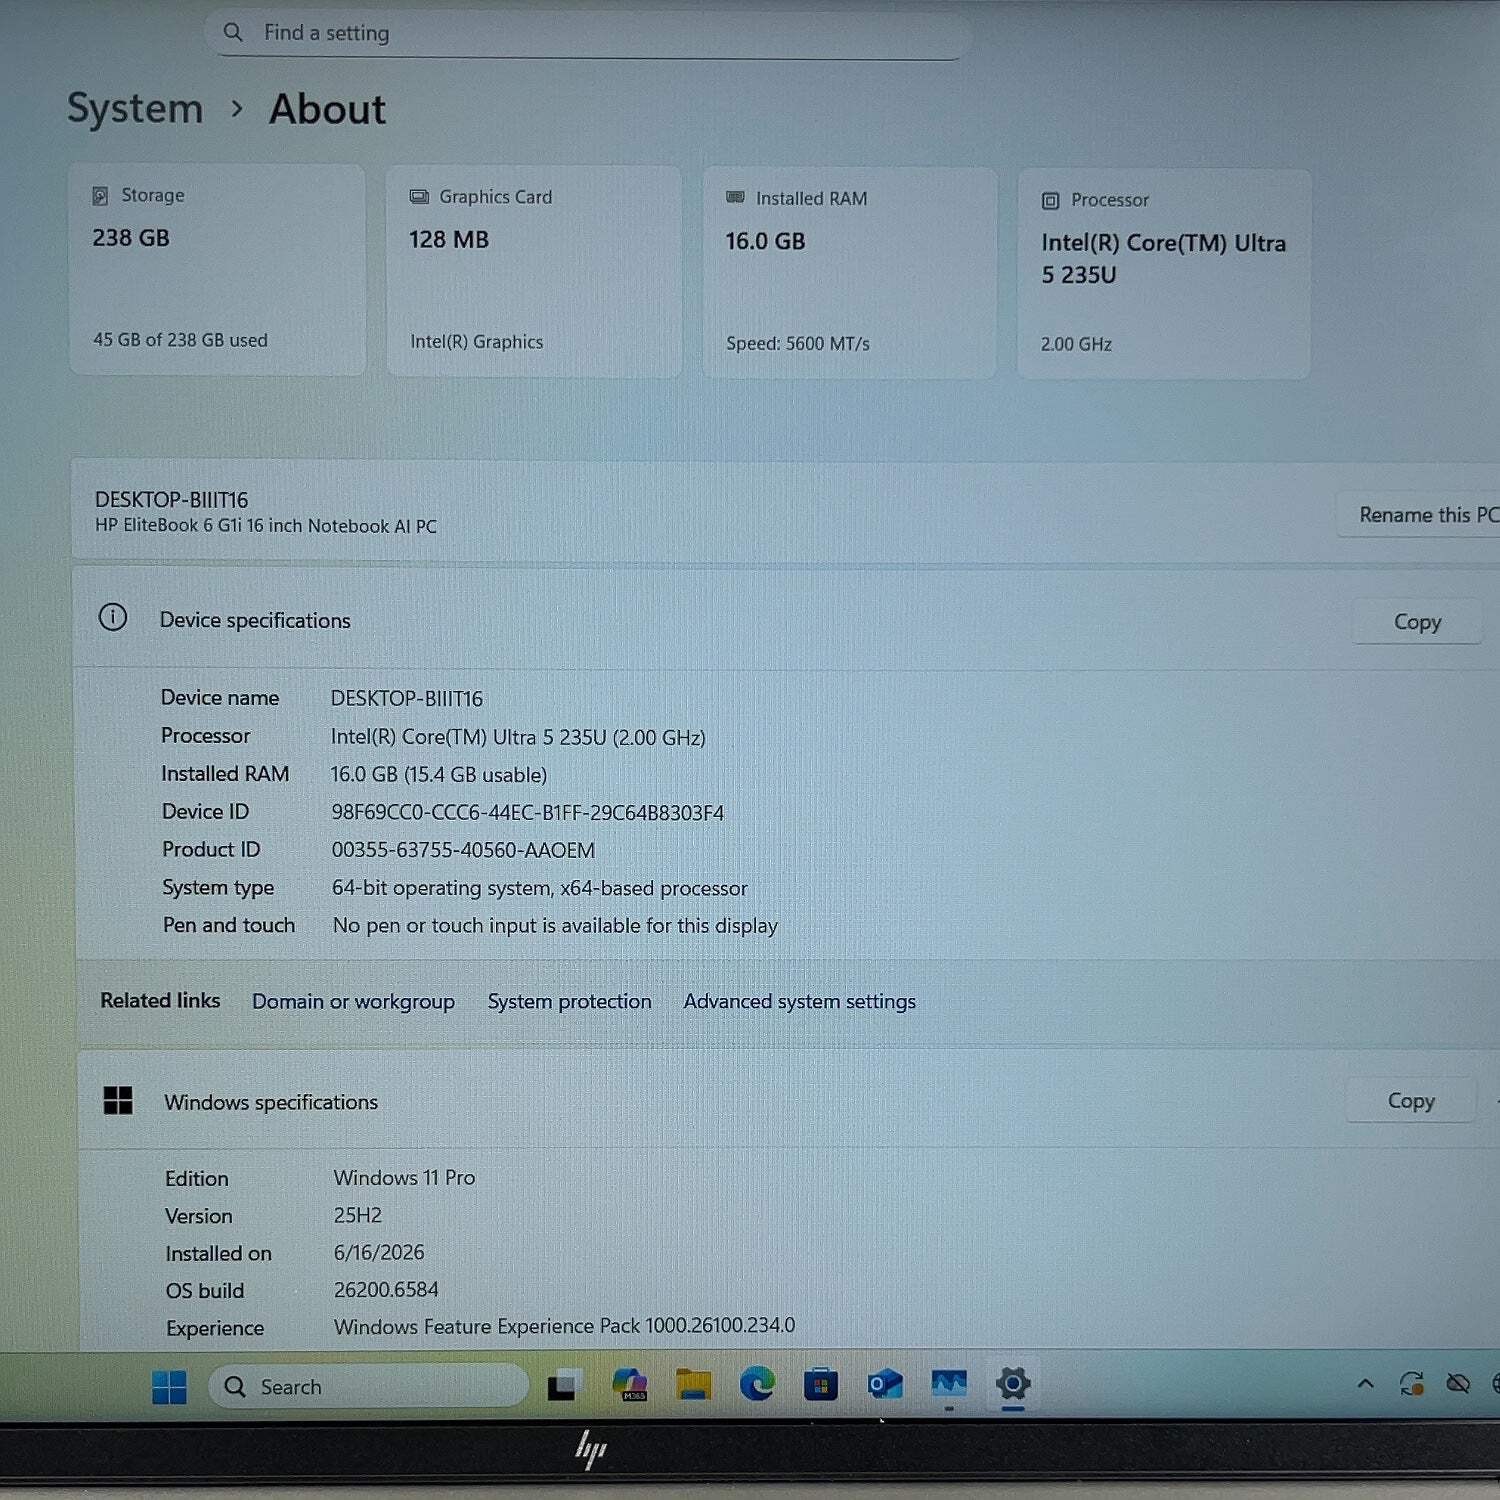This screenshot has width=1500, height=1500.
Task: Select the Product ID 00355-63755-40560-AAOEM
Action: [x=463, y=850]
